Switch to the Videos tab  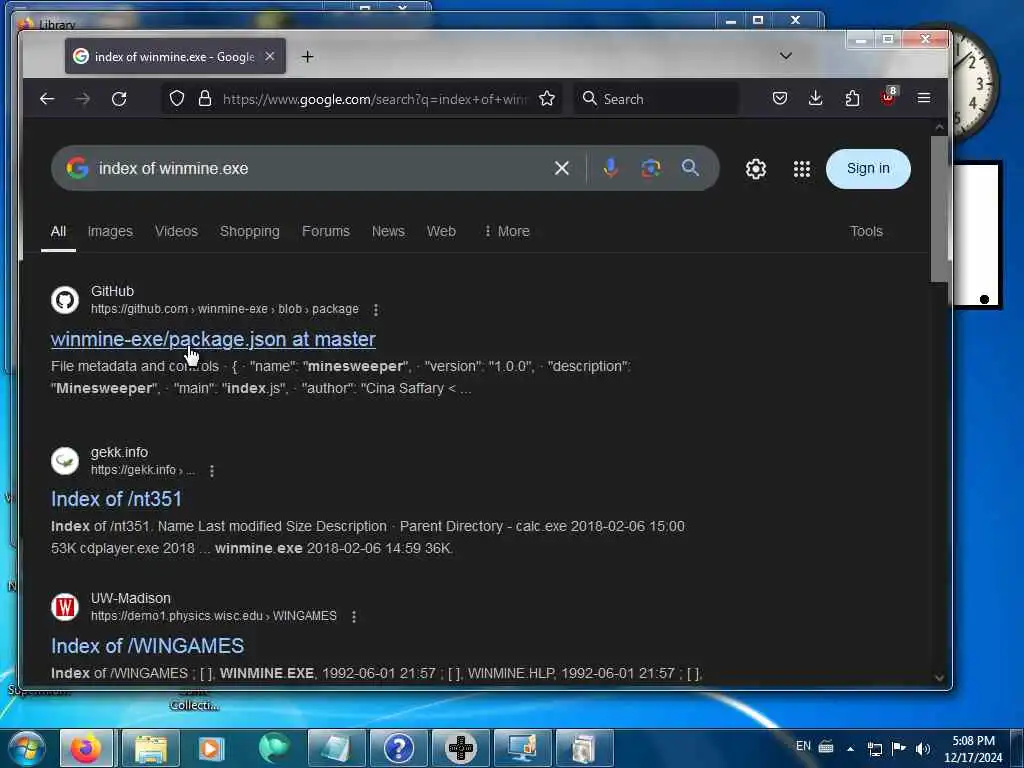[x=176, y=231]
